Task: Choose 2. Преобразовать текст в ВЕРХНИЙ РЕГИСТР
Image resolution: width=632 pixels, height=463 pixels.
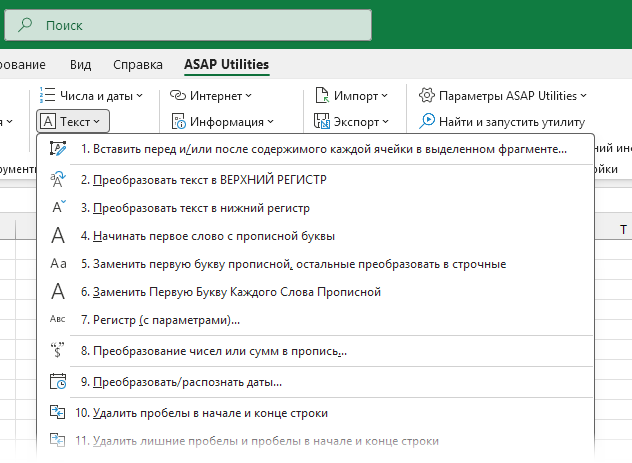Action: pos(315,180)
